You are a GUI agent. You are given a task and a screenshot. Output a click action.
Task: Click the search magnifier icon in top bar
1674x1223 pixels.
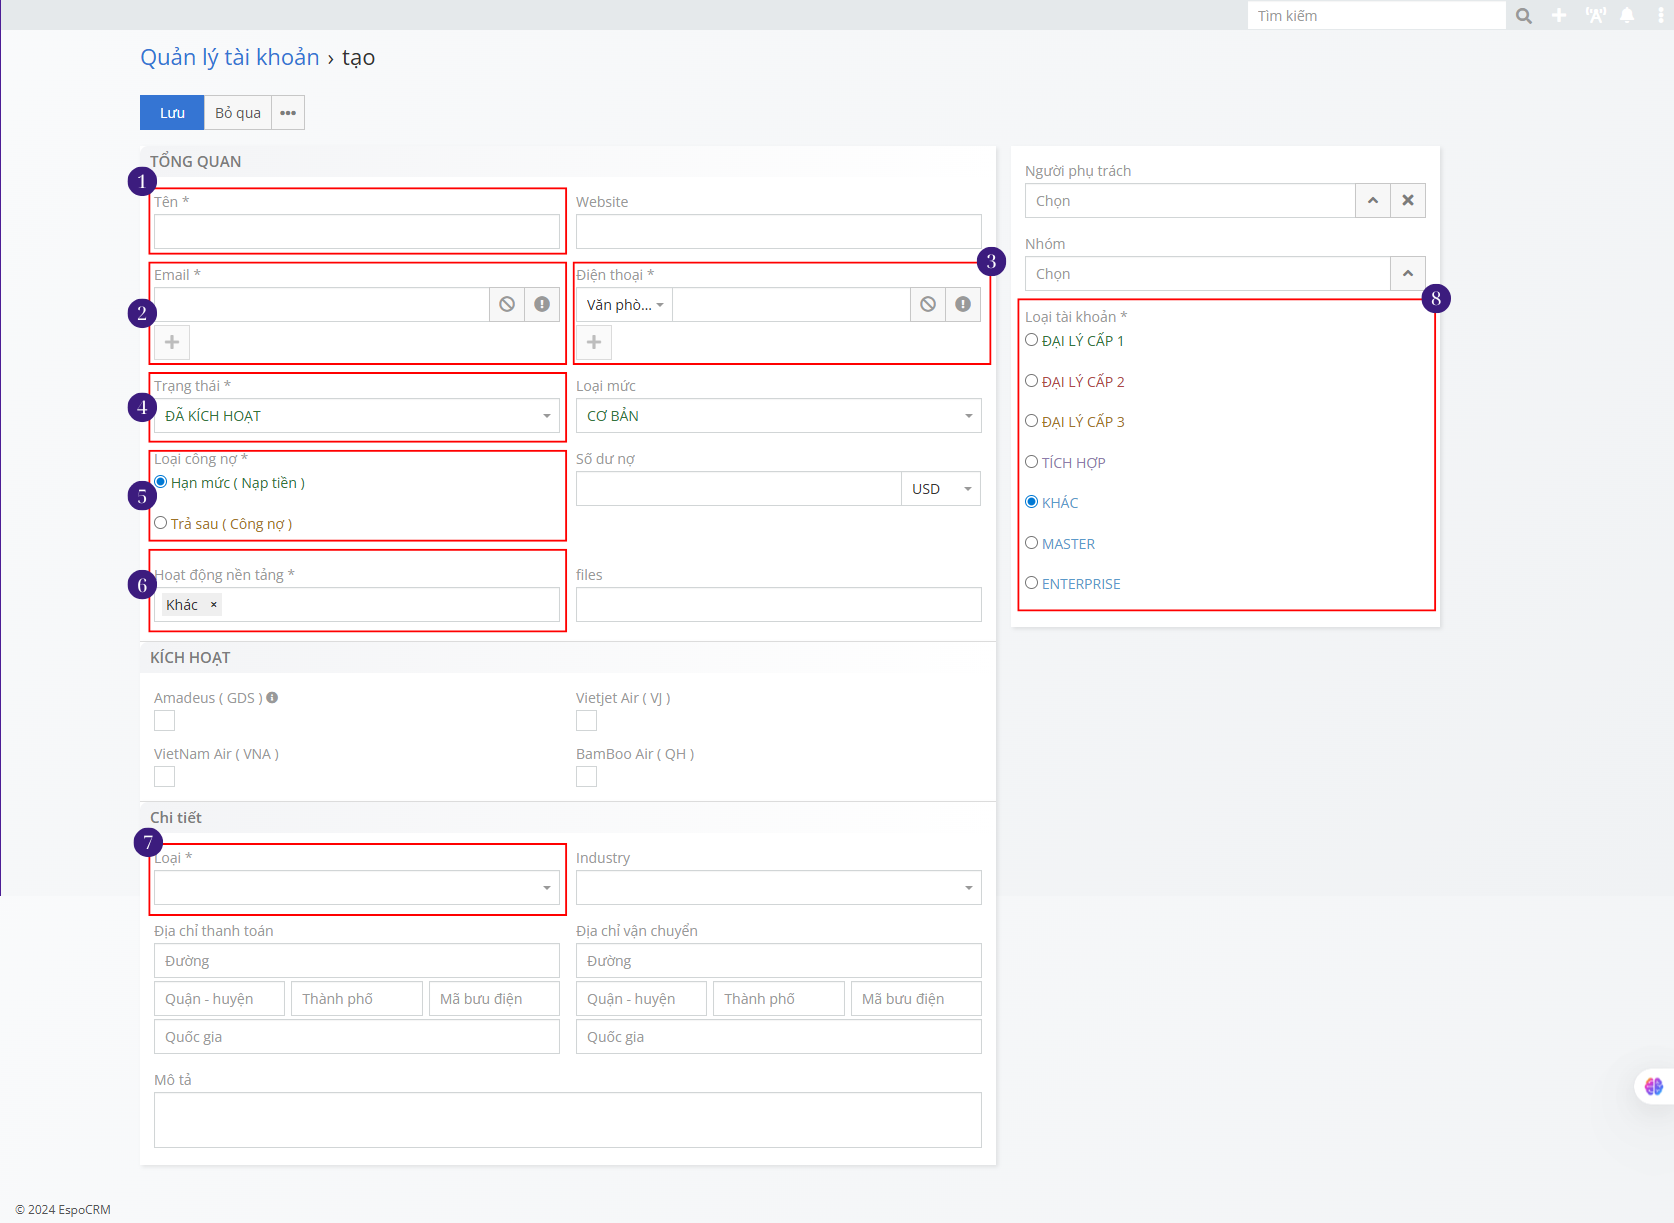coord(1523,16)
